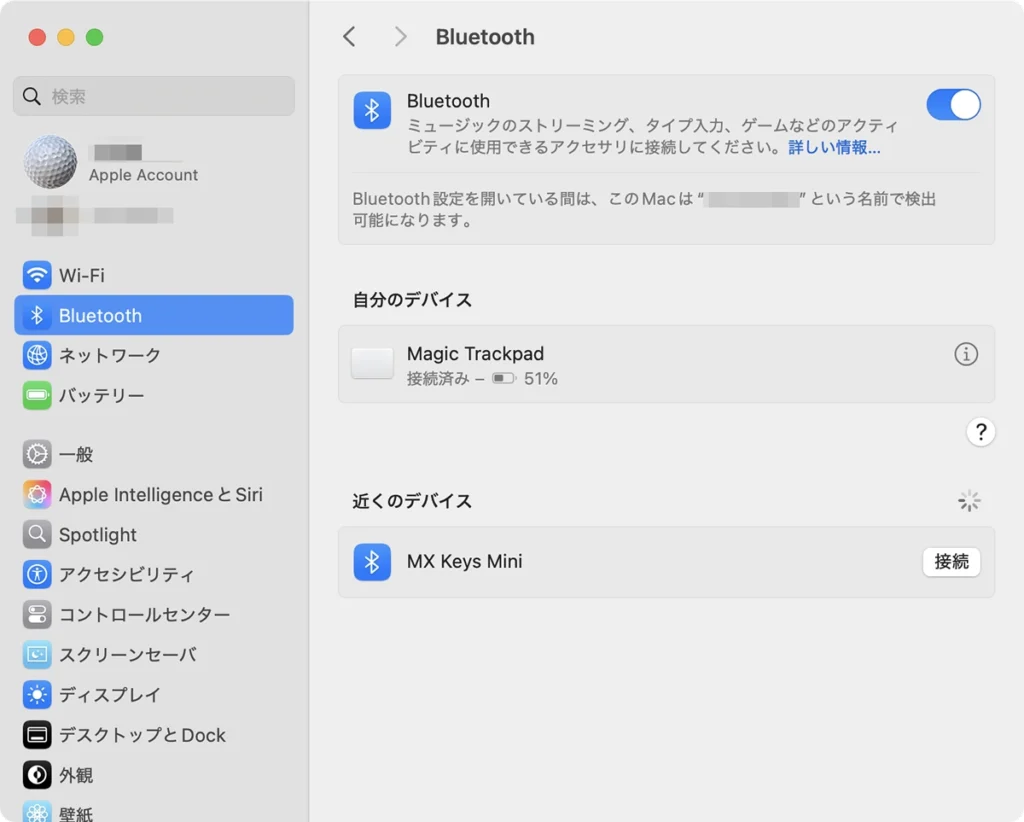Screen dimensions: 1024x822
Task: Click the 近くのデバイス section heading
Action: point(412,501)
